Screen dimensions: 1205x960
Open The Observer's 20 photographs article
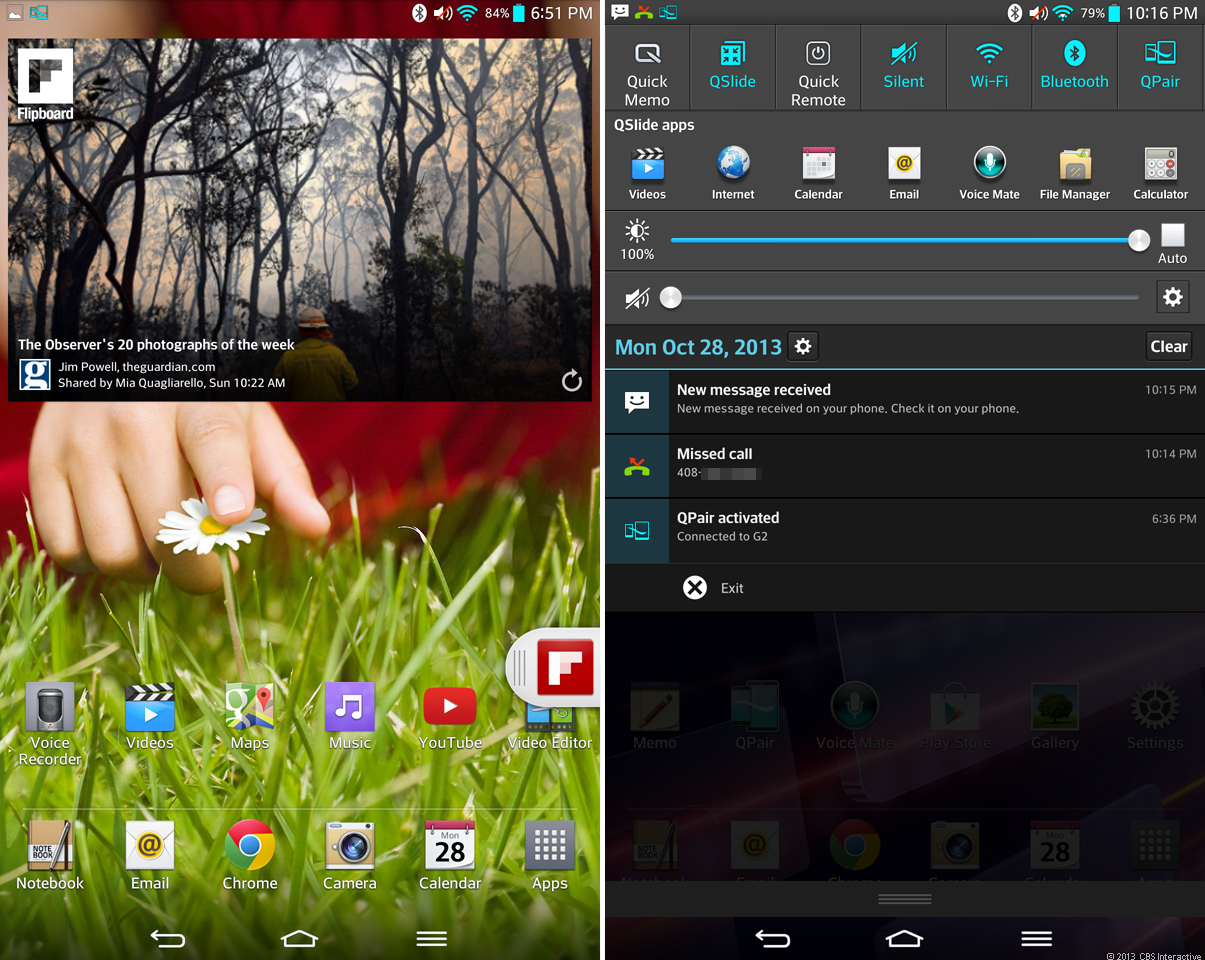click(156, 344)
